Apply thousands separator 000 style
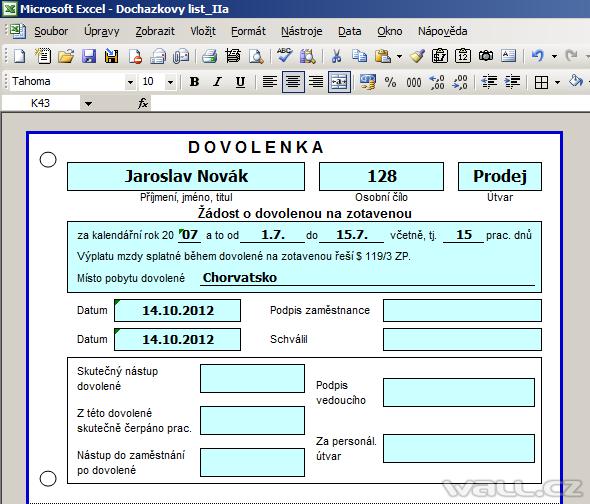Screen dimensions: 590x504 click(x=414, y=82)
